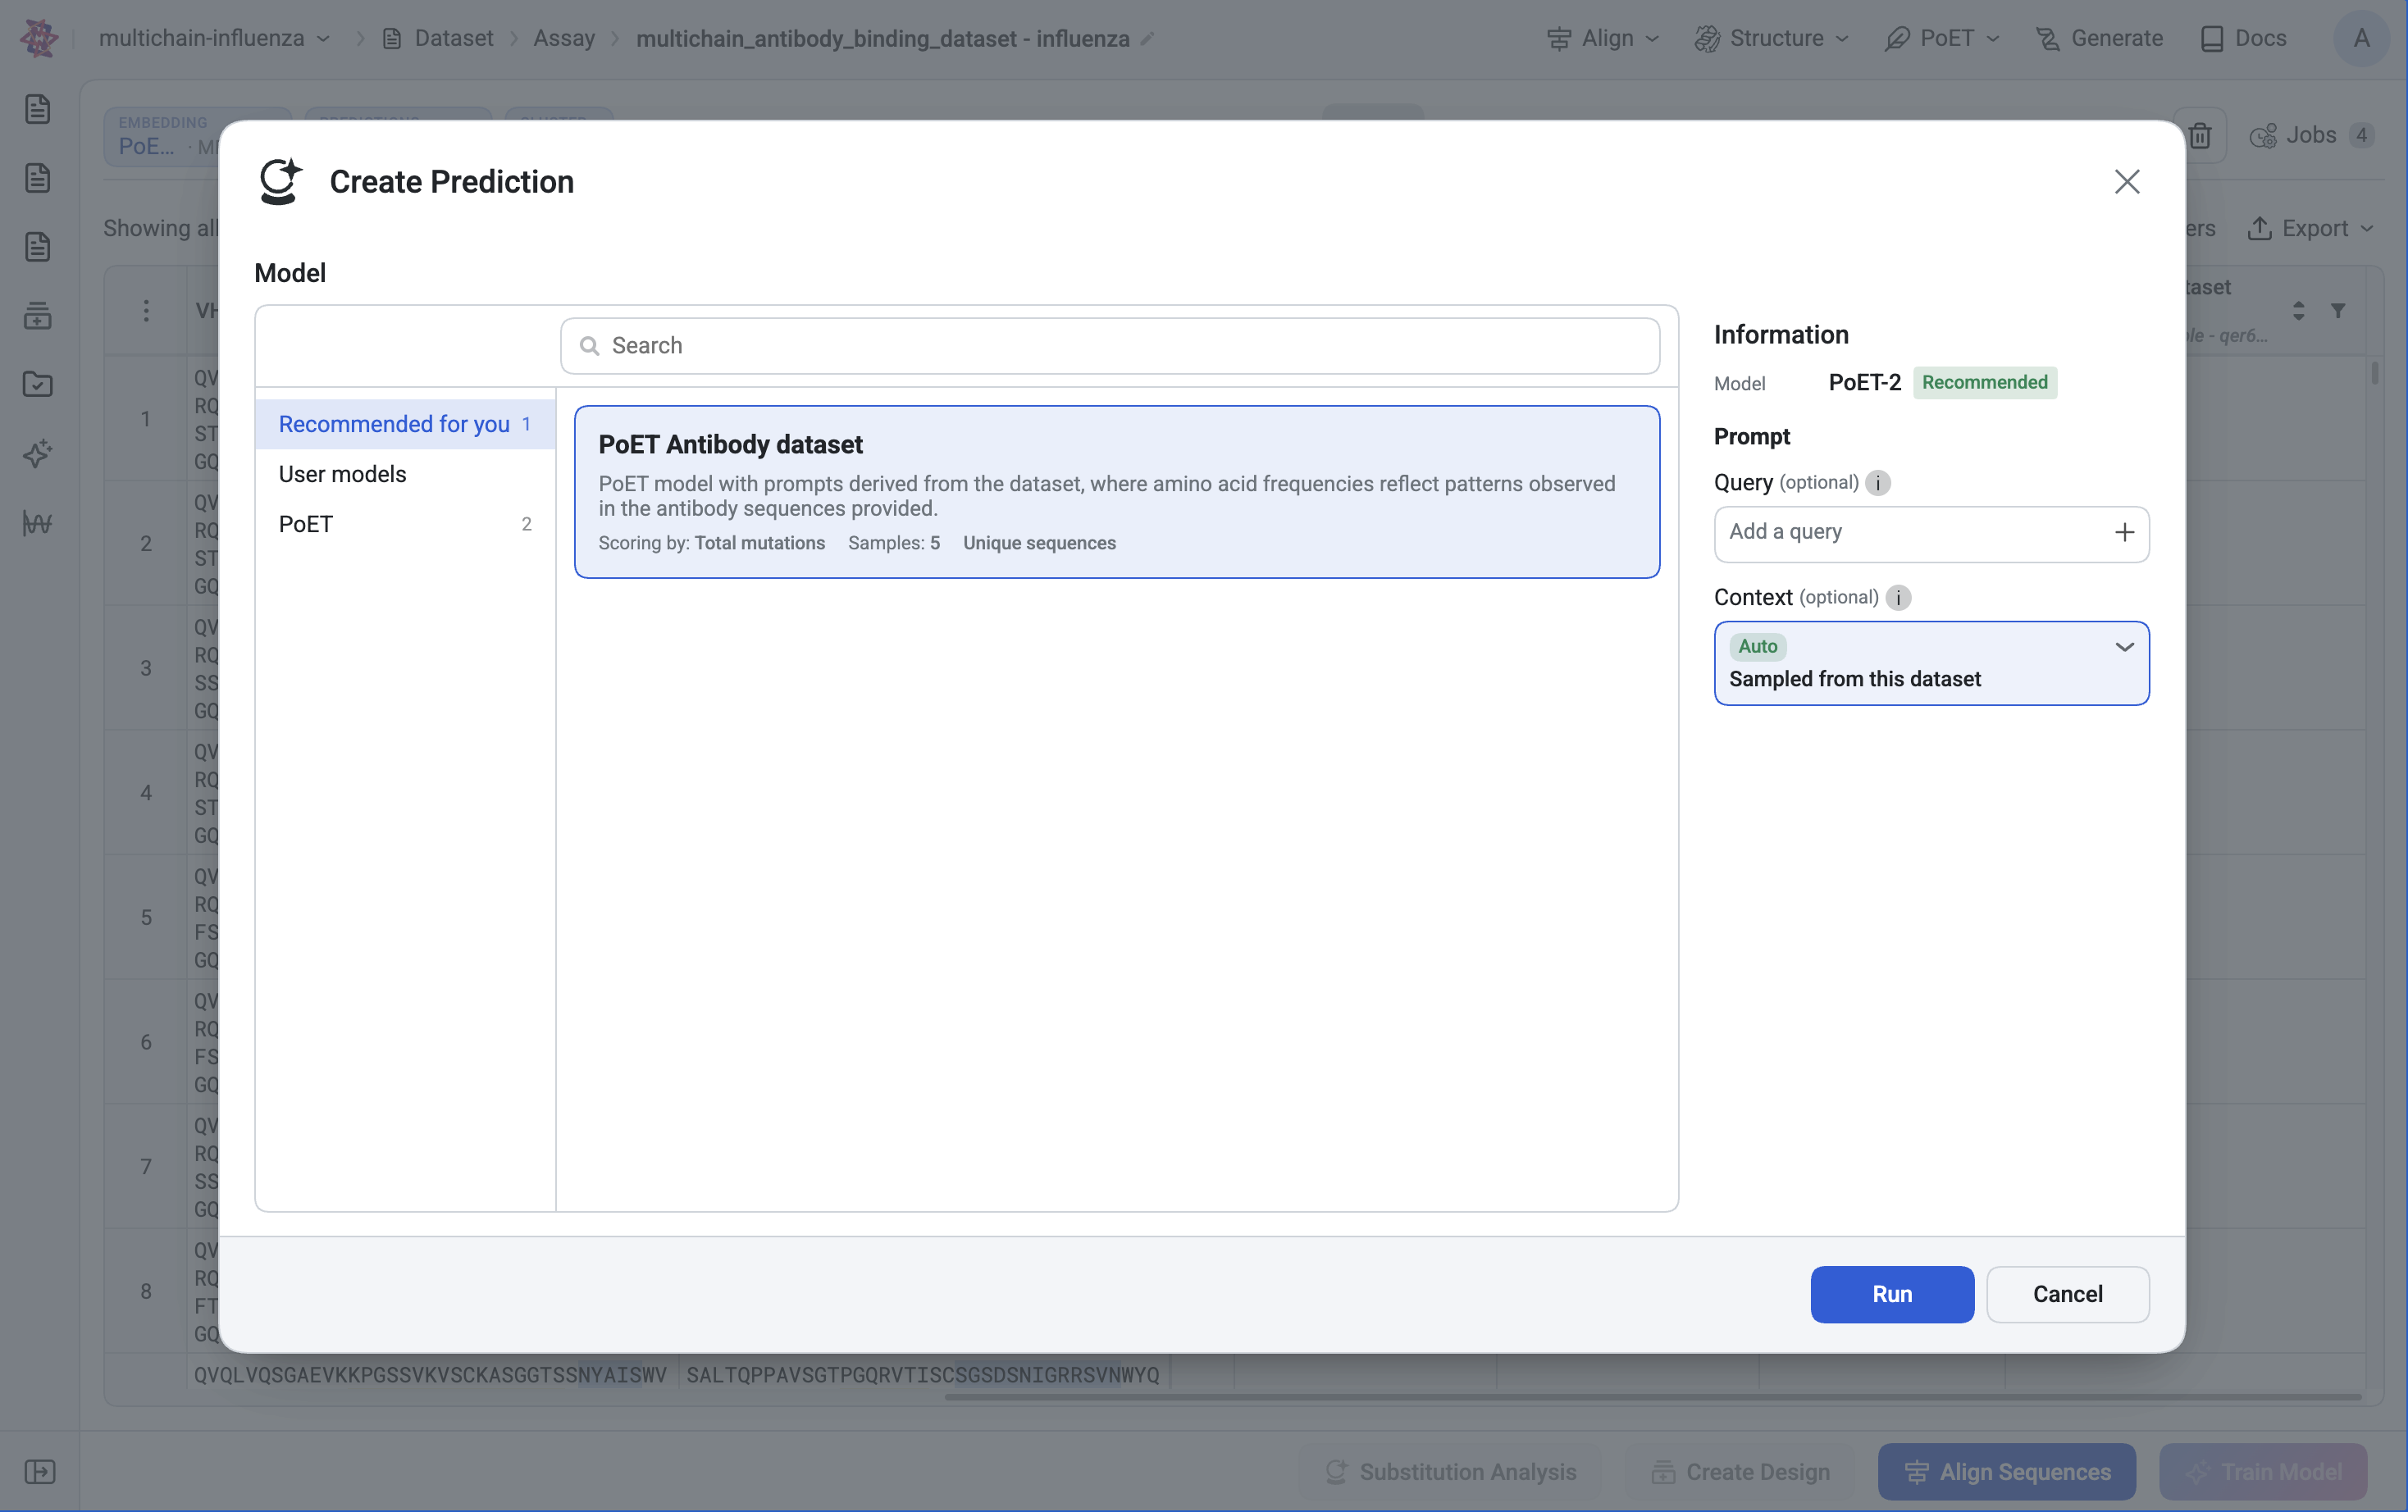Select Recommended for you category
The width and height of the screenshot is (2408, 1512).
coord(405,424)
